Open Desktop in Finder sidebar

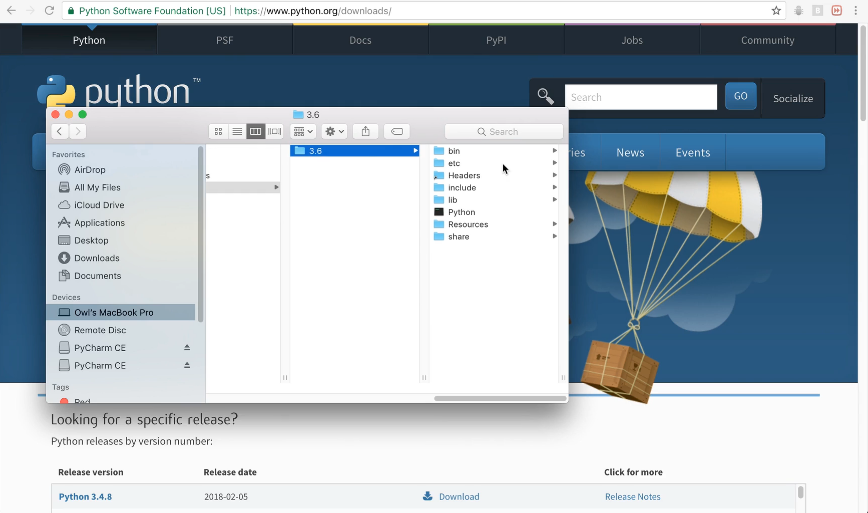(x=91, y=240)
